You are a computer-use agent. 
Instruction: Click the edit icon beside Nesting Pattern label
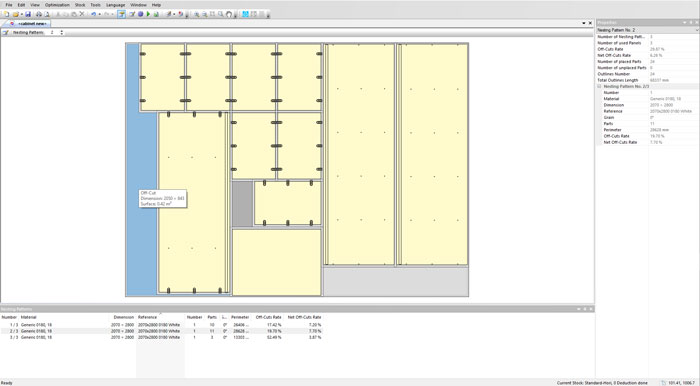pos(5,33)
